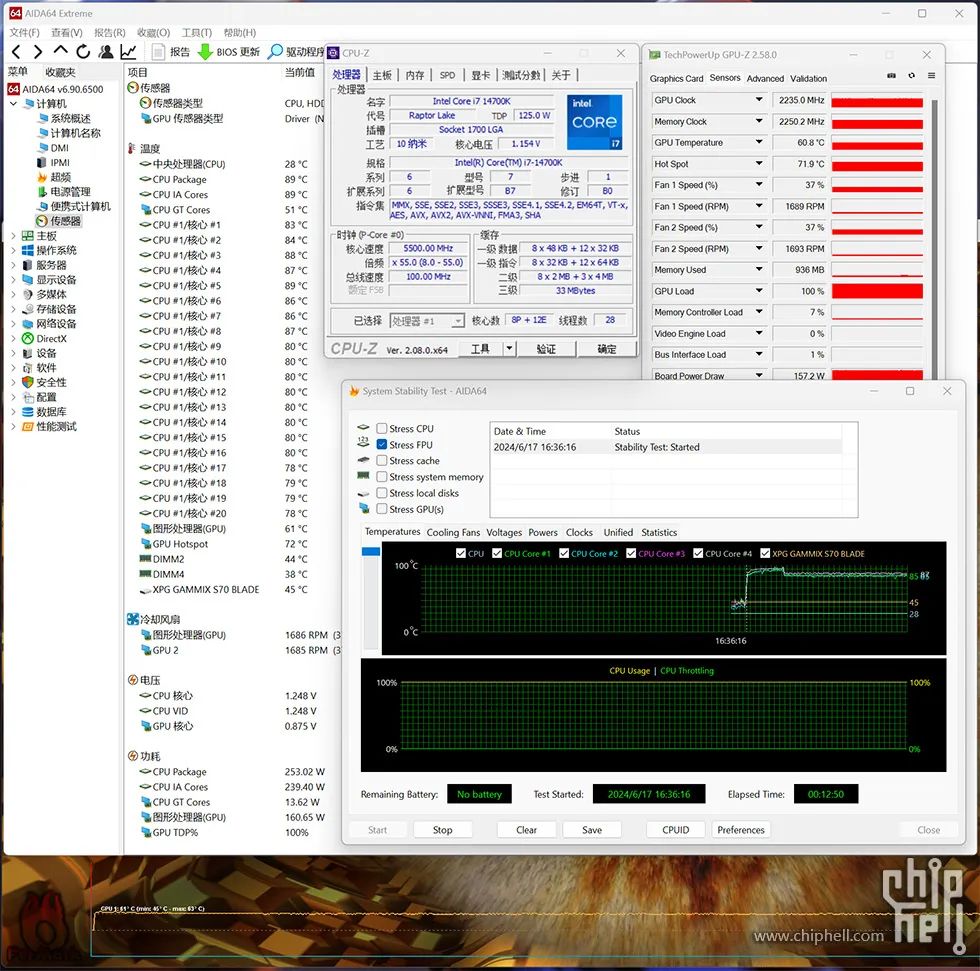980x971 pixels.
Task: Click the Stress GPU(s) row icon
Action: (364, 509)
